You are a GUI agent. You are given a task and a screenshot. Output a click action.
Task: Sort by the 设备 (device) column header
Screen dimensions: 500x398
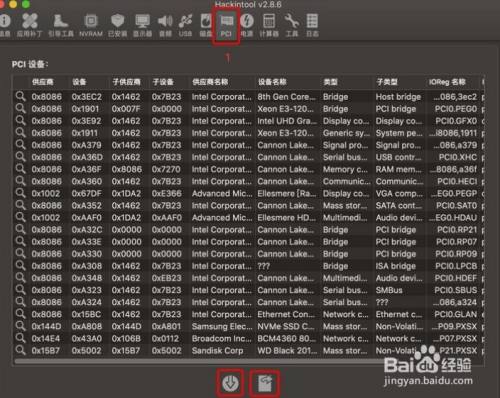79,82
